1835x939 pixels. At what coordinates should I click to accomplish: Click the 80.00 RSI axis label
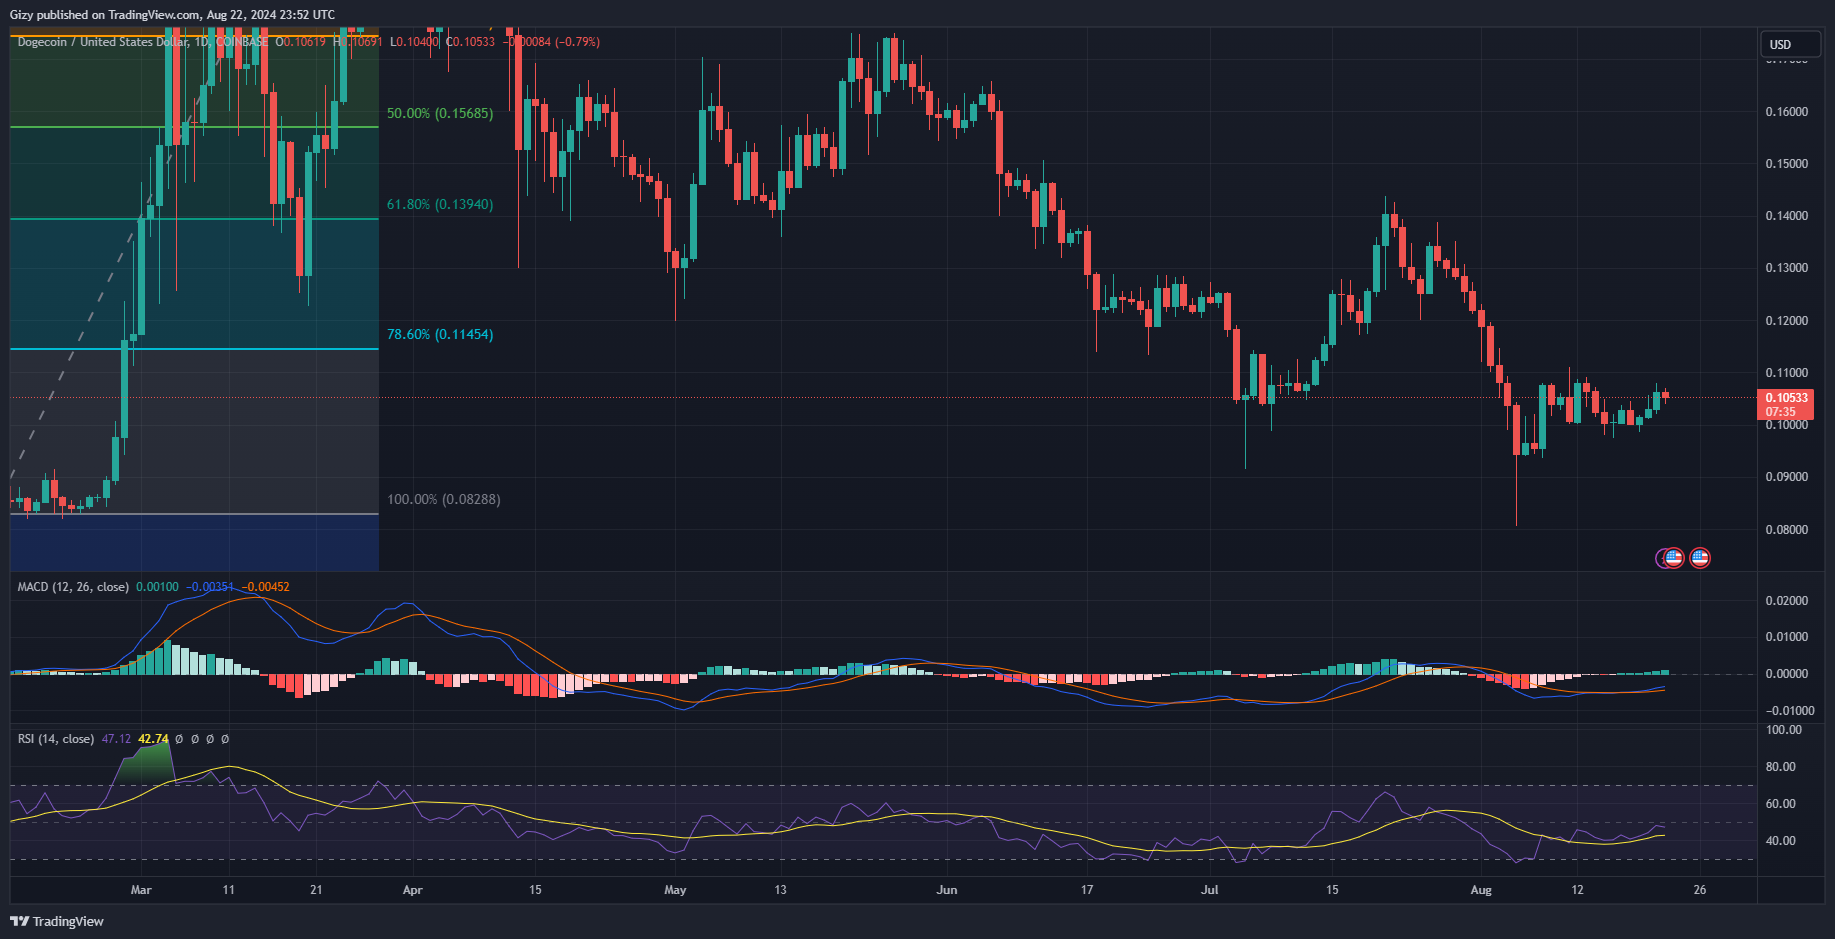pyautogui.click(x=1781, y=767)
